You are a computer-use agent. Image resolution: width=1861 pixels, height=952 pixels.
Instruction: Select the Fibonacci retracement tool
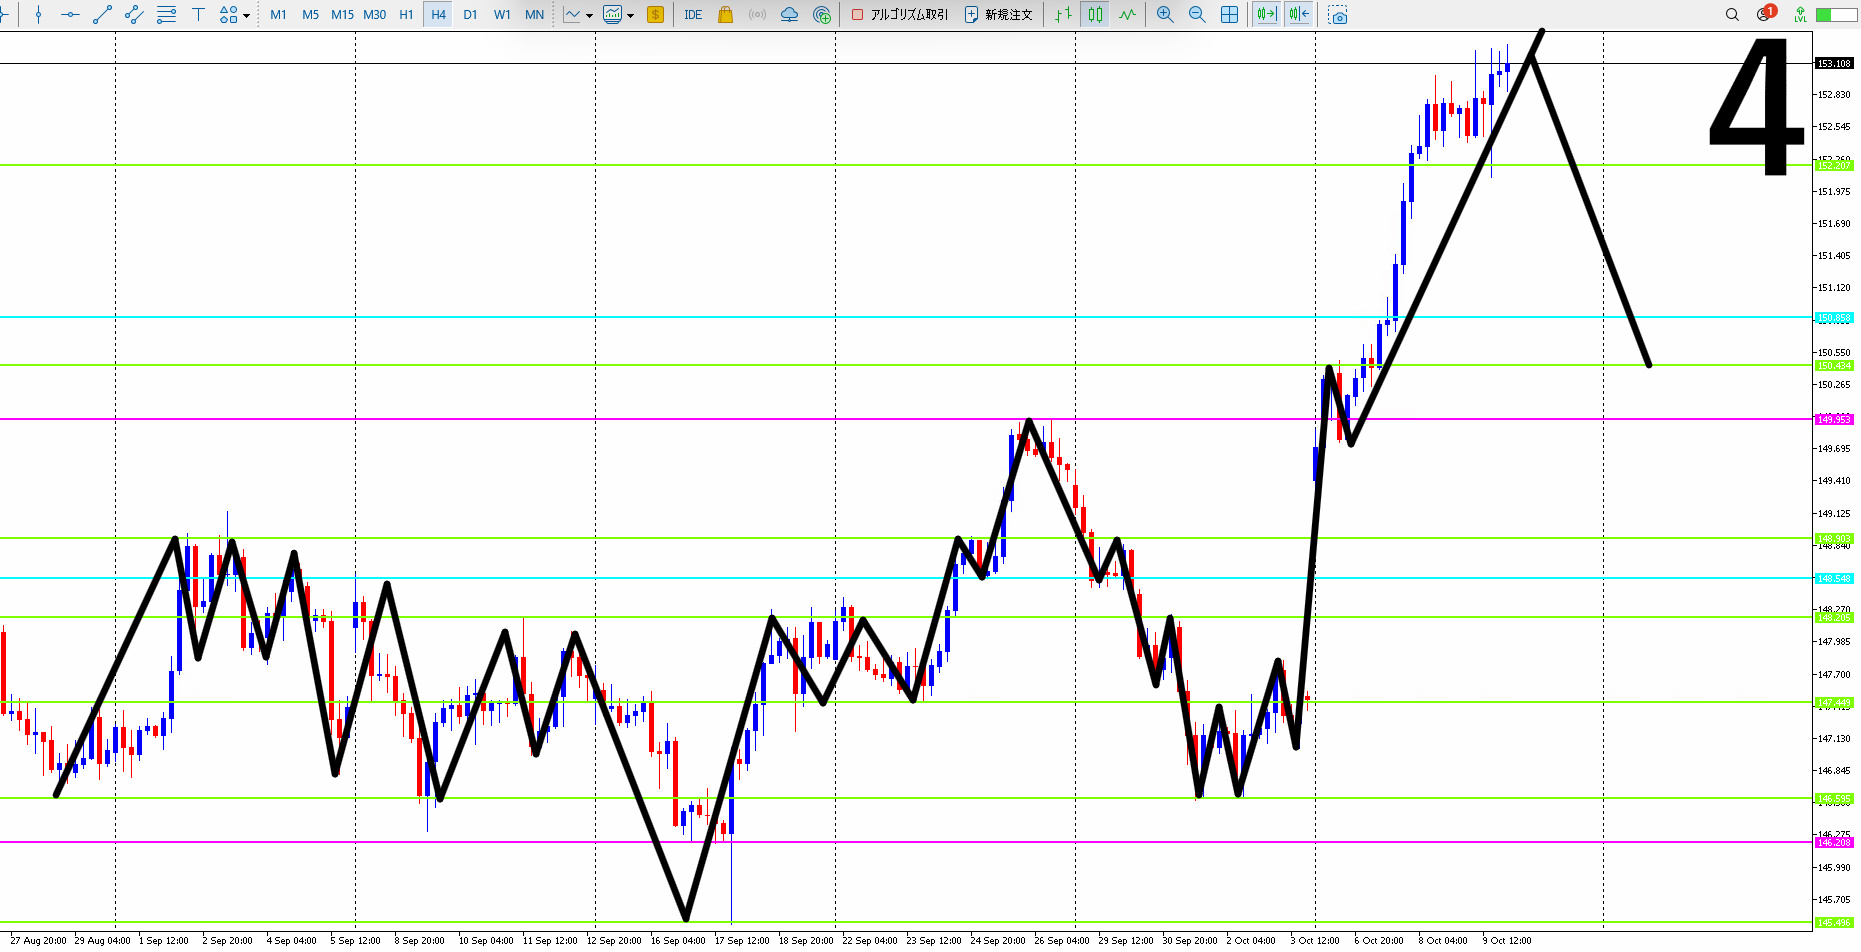(x=166, y=15)
